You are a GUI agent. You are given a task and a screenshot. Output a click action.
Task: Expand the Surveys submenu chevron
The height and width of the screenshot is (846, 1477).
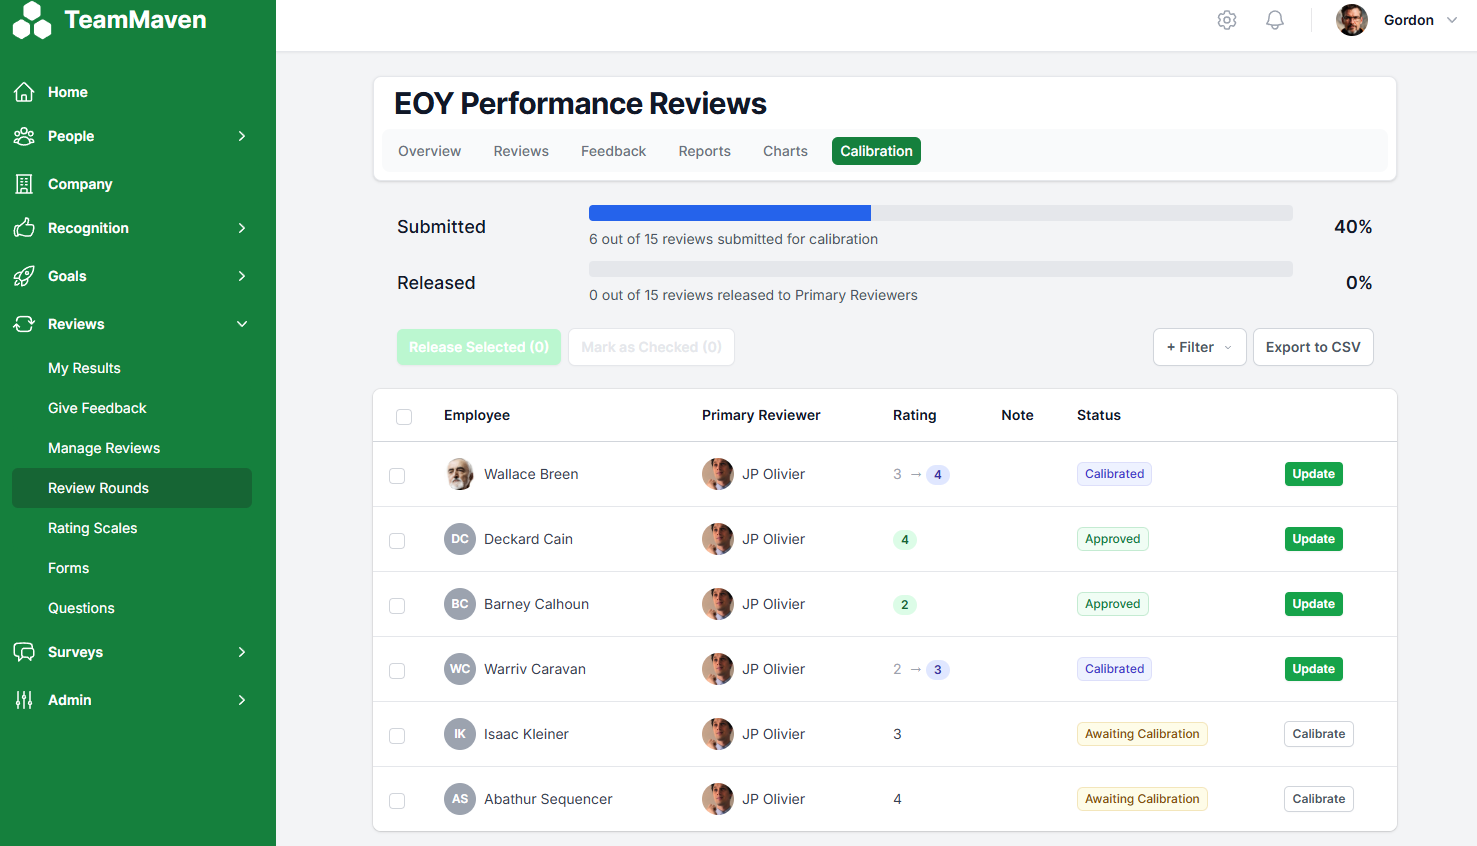242,652
